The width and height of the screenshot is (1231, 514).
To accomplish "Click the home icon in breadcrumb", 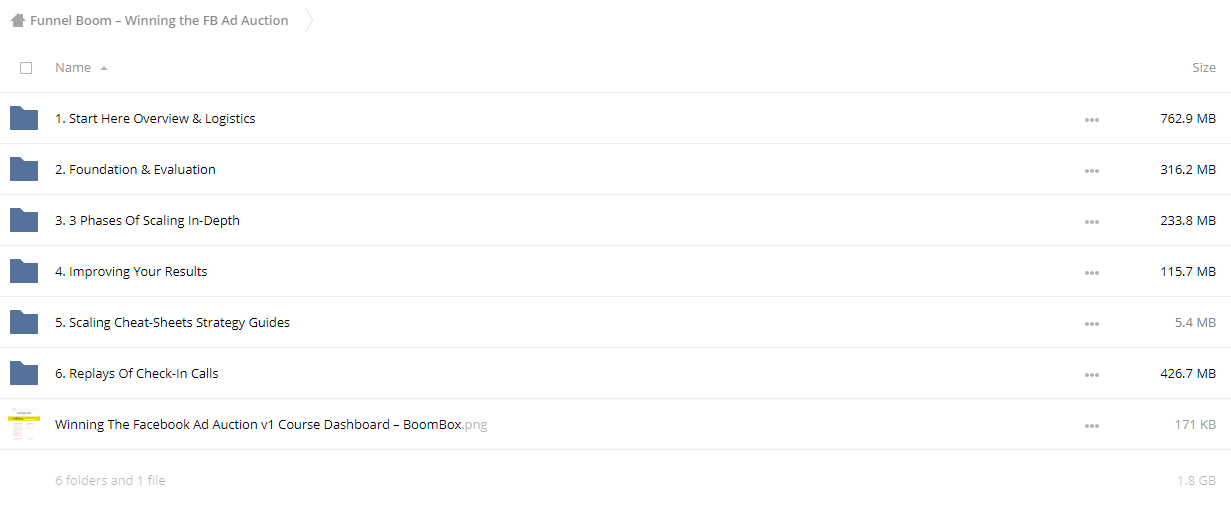I will pyautogui.click(x=18, y=20).
